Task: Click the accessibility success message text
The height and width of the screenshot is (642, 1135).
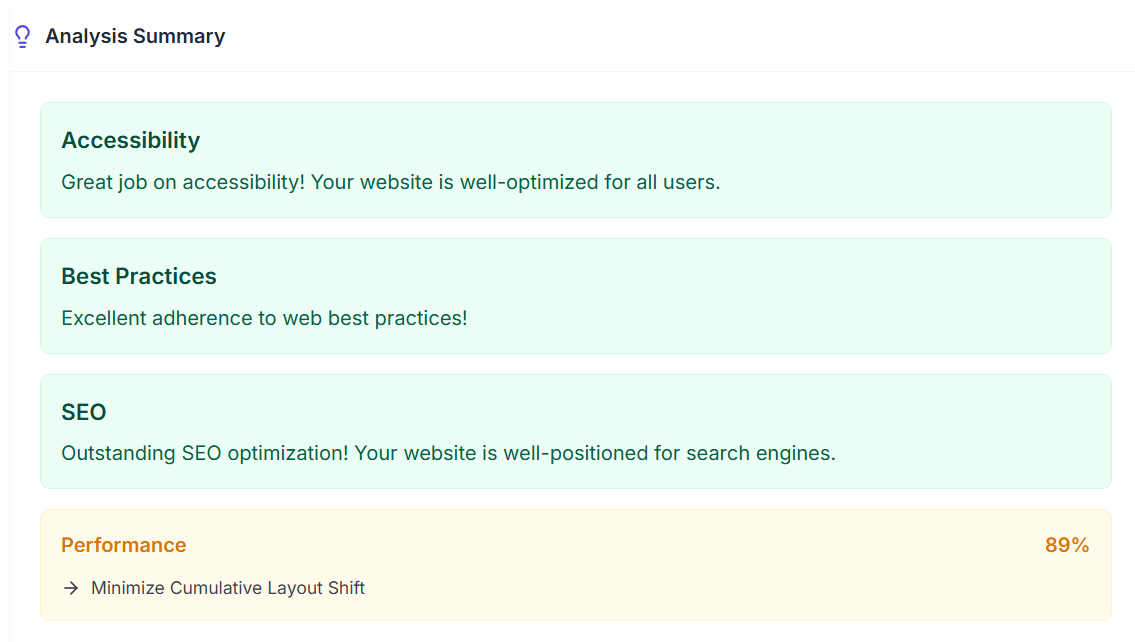Action: point(393,182)
